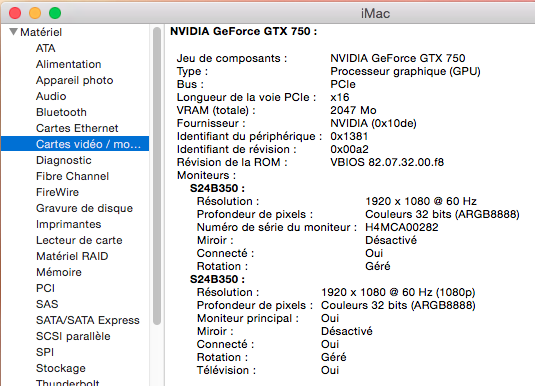Image resolution: width=535 pixels, height=386 pixels.
Task: Click the Télévision label
Action: point(226,370)
